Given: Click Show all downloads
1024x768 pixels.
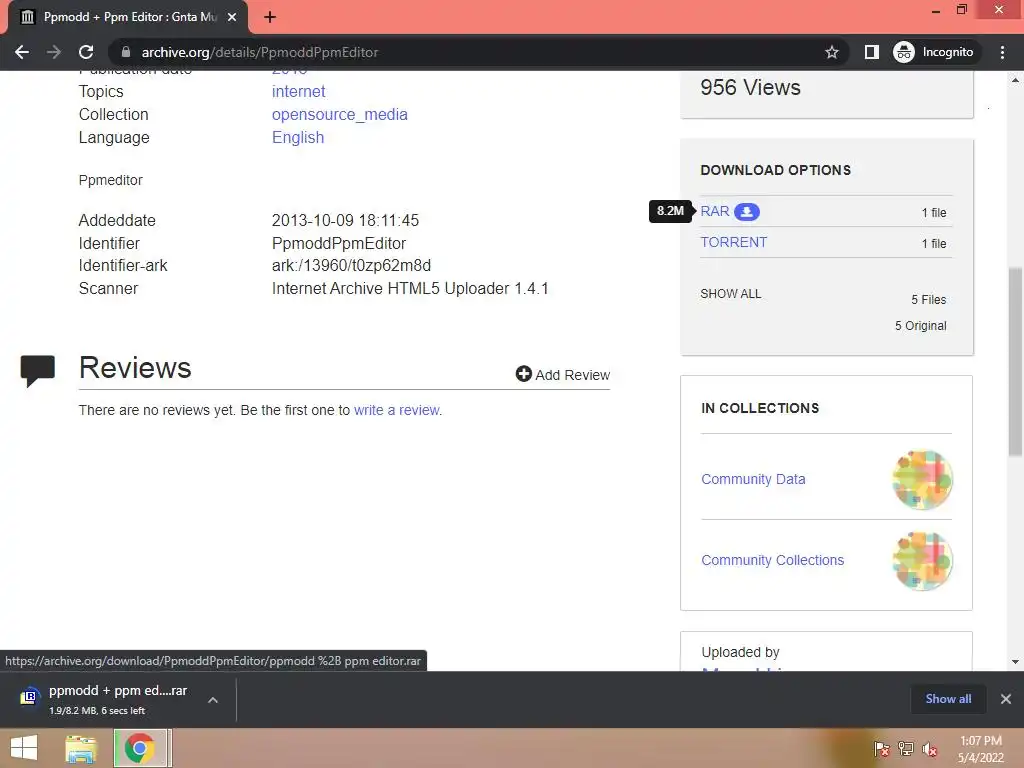Looking at the screenshot, I should [948, 699].
